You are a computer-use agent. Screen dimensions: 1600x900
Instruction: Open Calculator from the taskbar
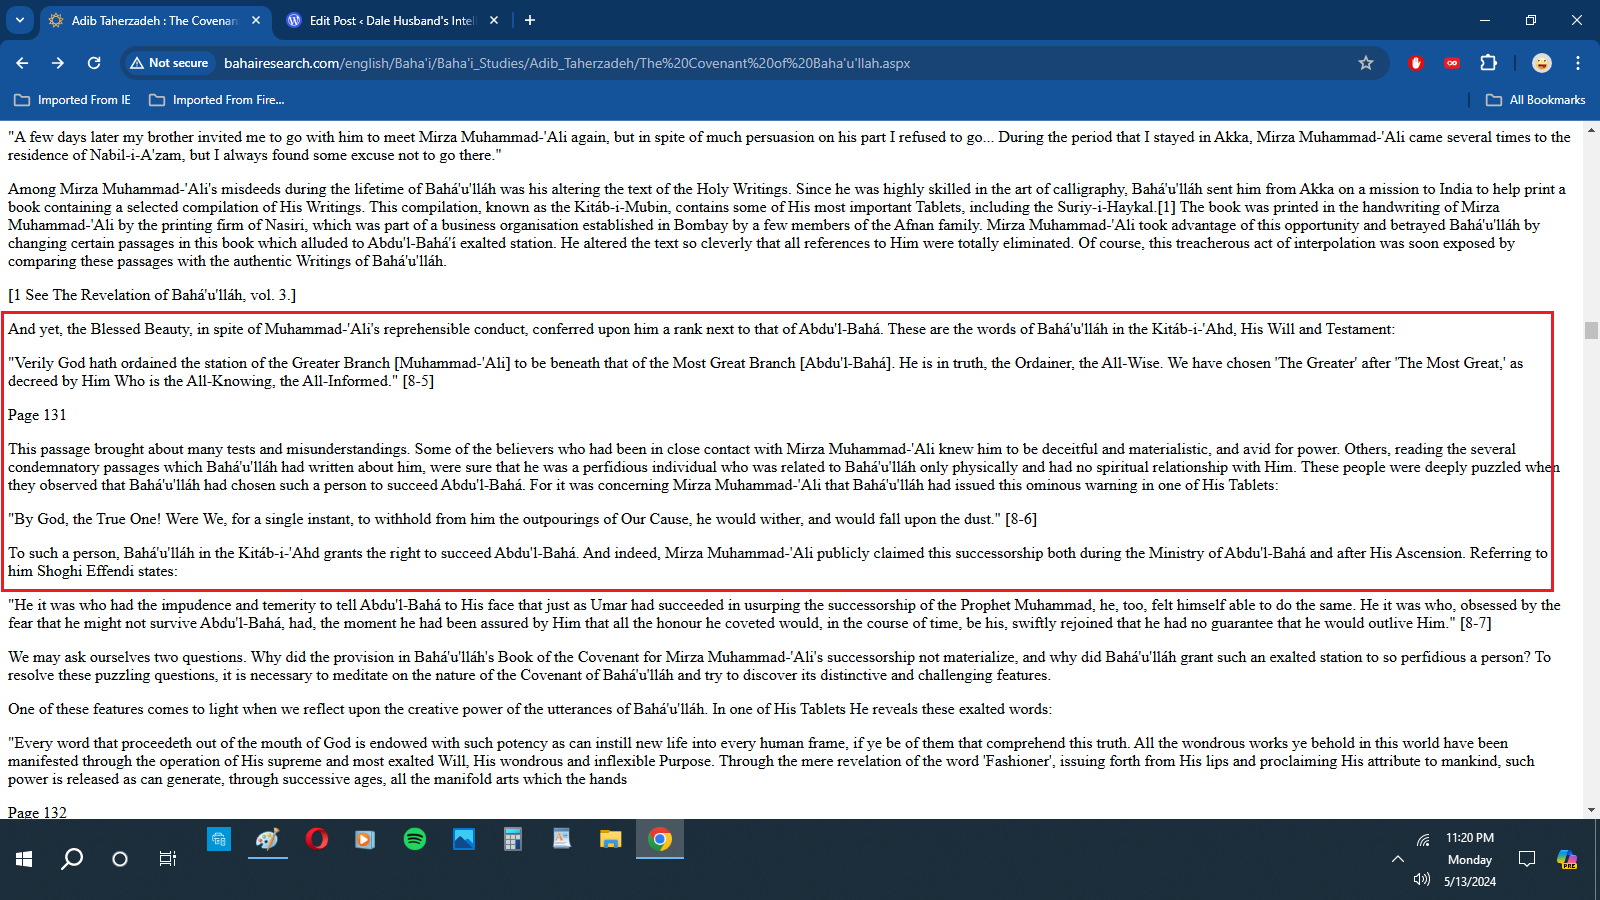512,839
